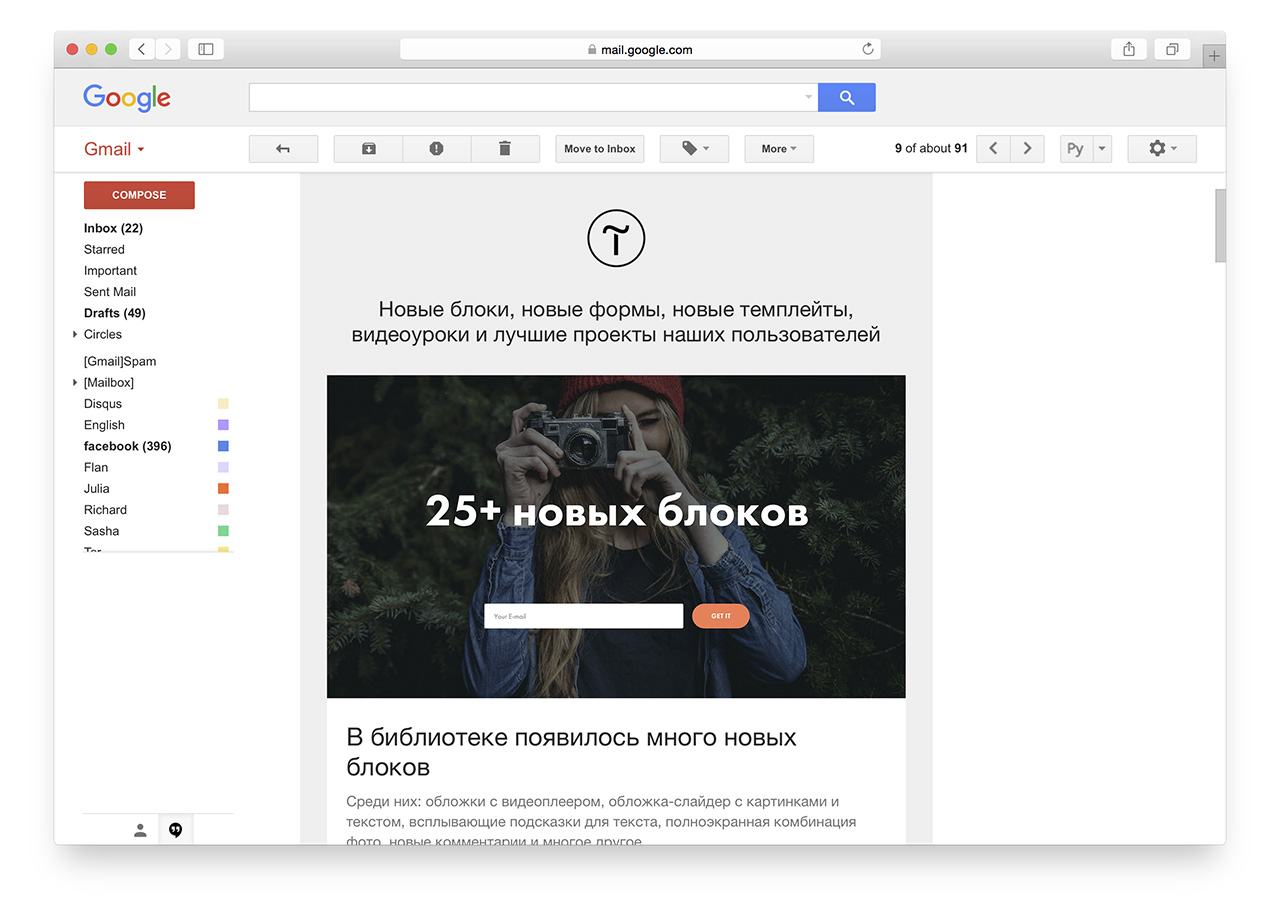Open the Labels tag dropdown

click(x=694, y=149)
